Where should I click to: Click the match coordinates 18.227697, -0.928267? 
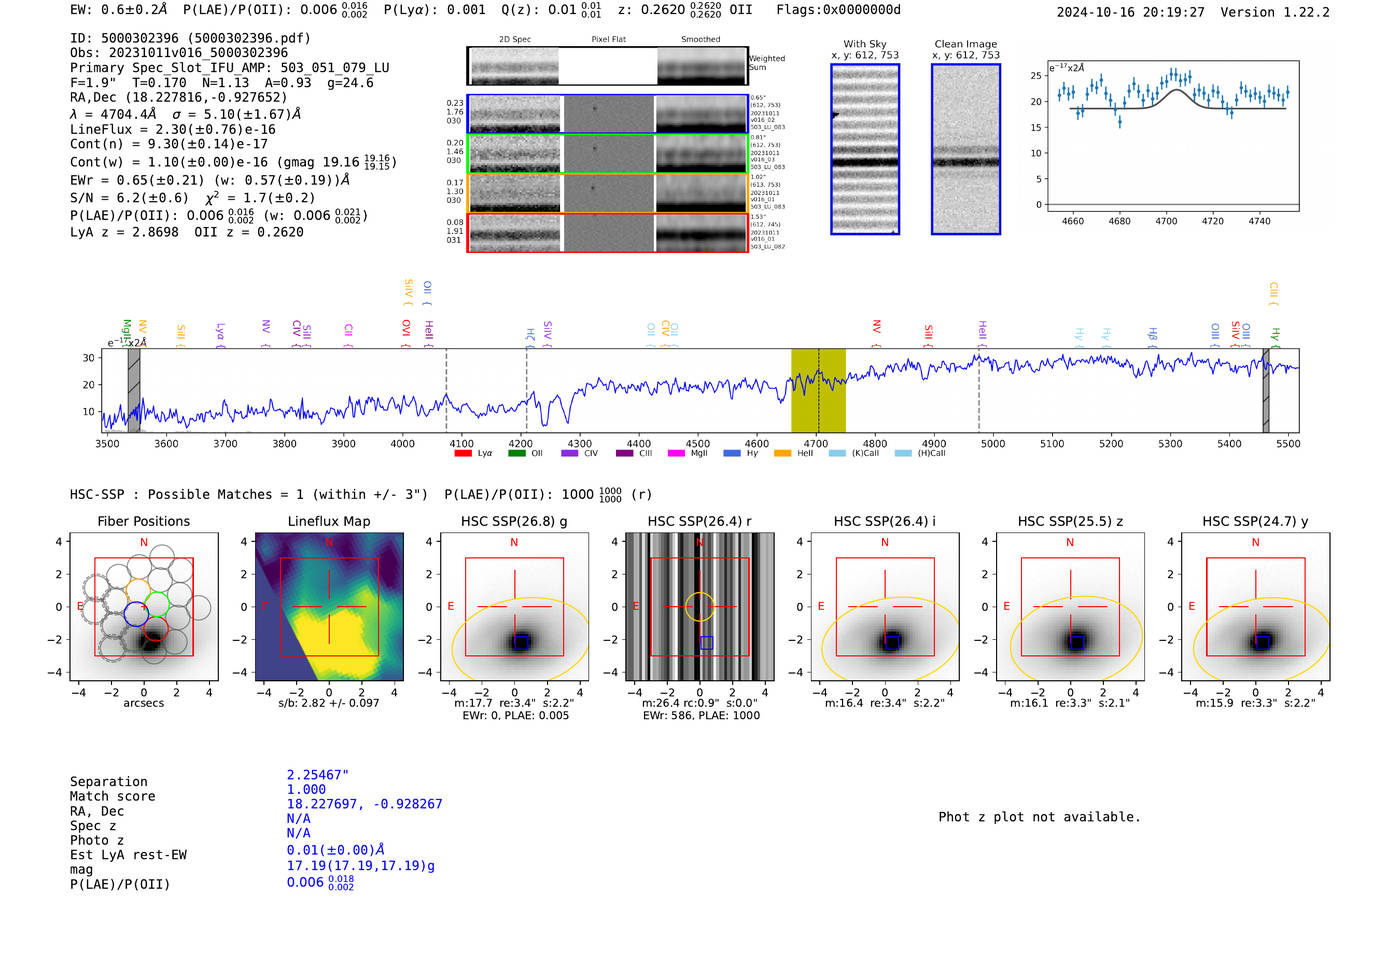(x=365, y=804)
